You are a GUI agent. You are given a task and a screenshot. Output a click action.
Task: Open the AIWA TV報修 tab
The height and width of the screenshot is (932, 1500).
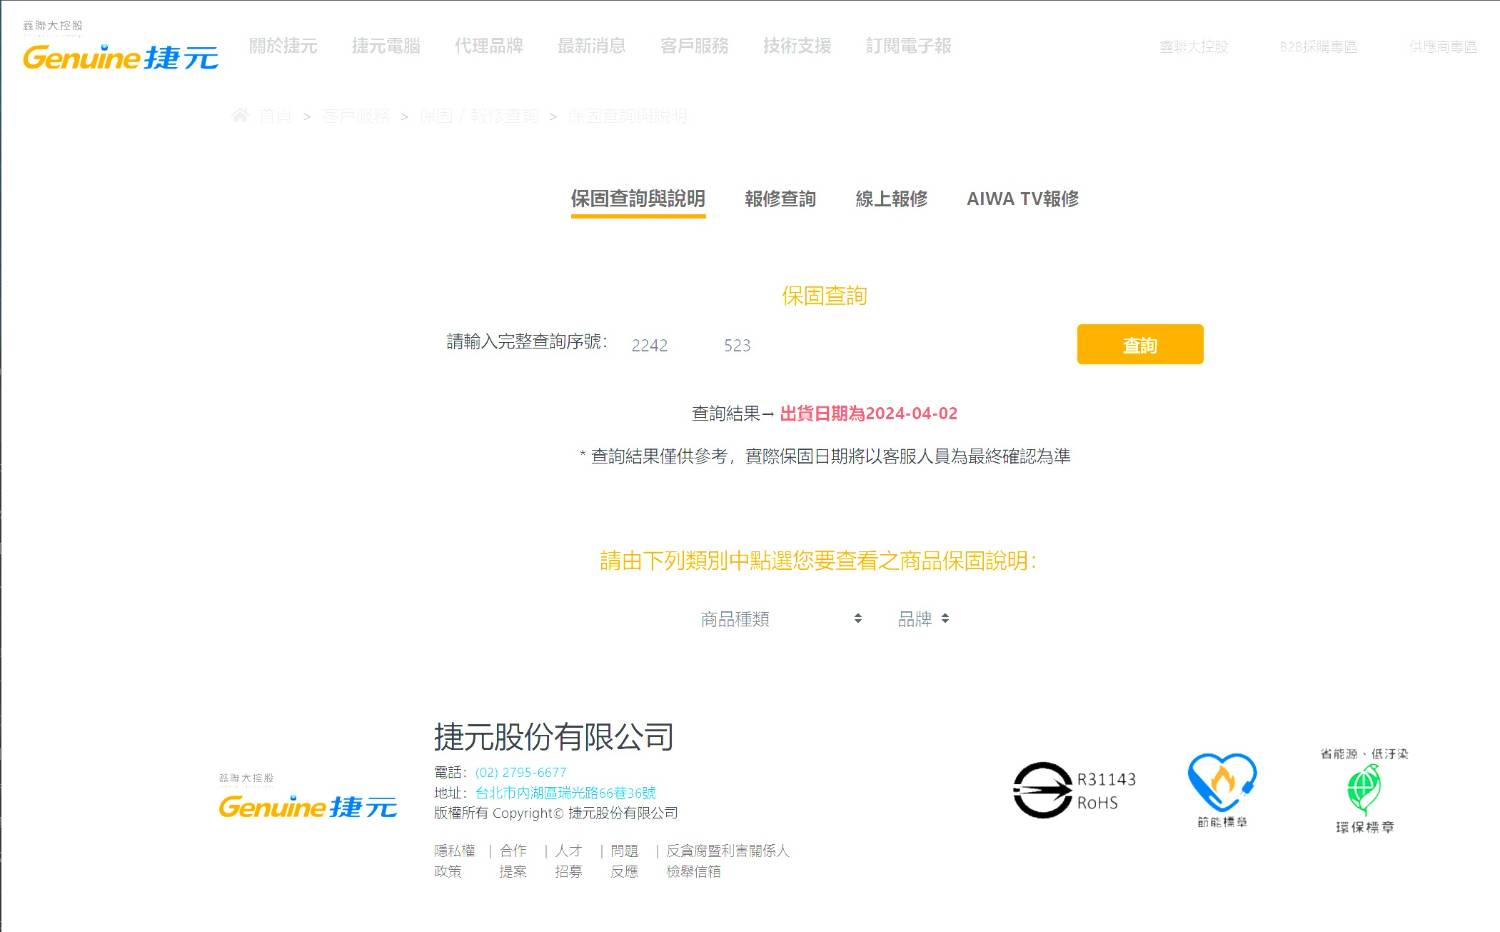(1022, 199)
